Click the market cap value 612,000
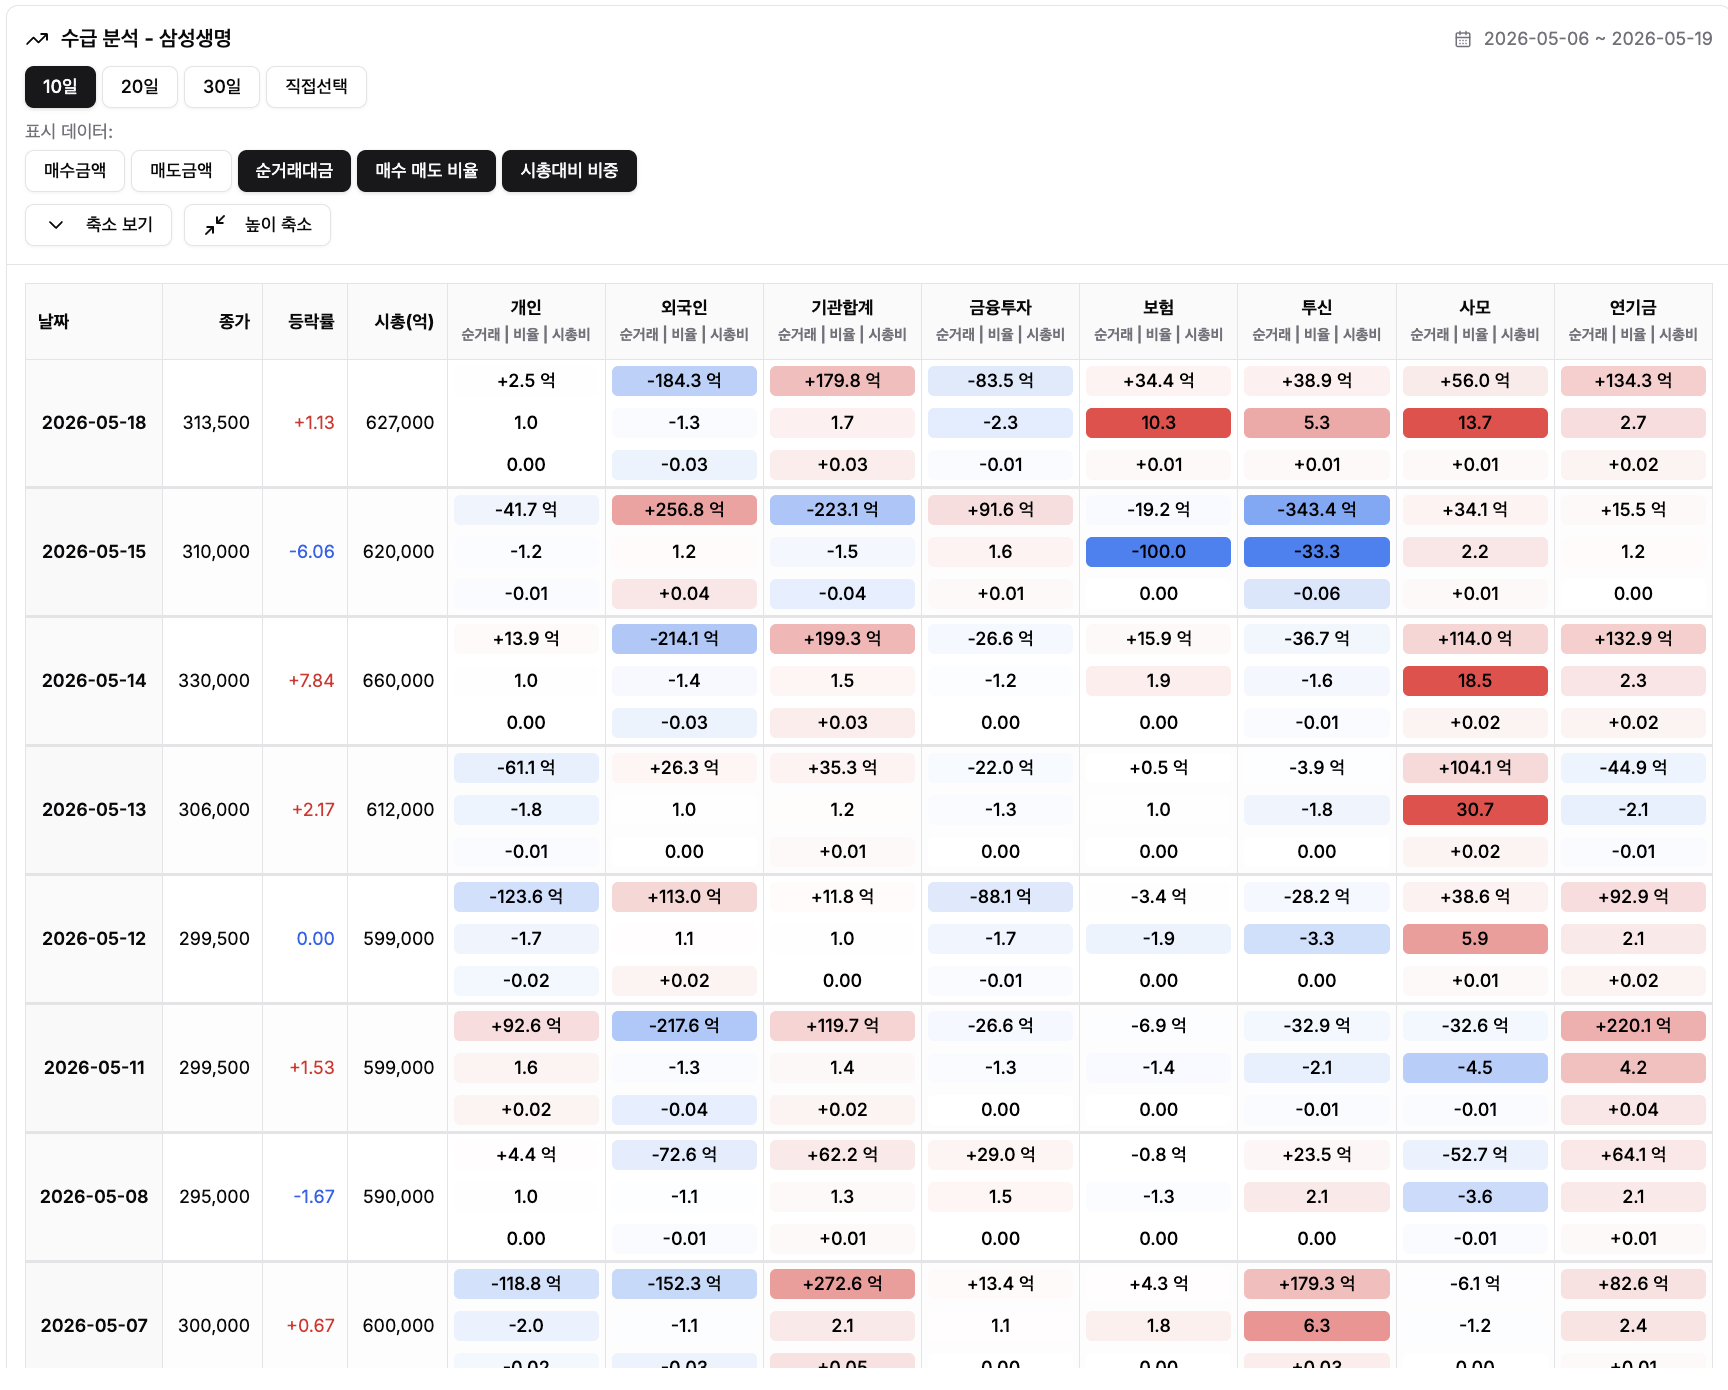The width and height of the screenshot is (1728, 1390). tap(400, 810)
